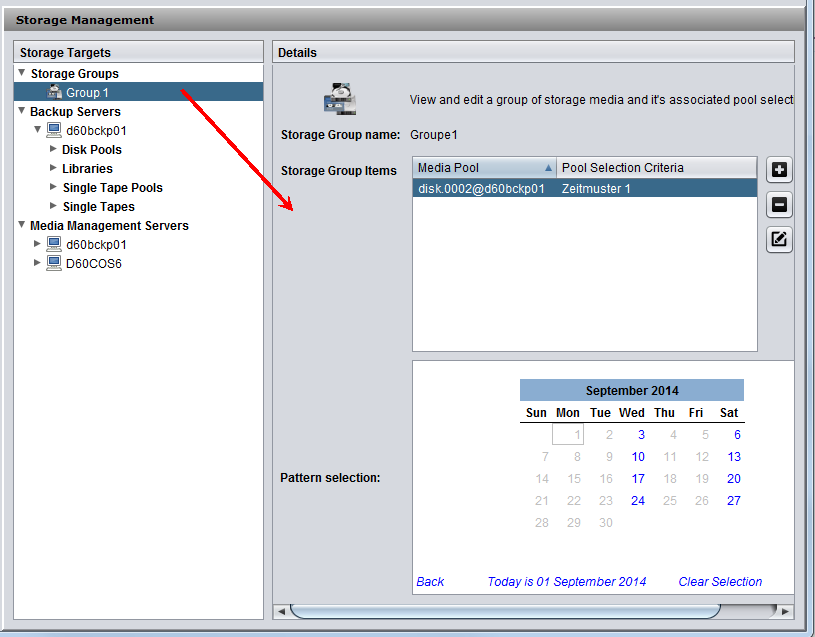Collapse the d60bckp01 backup server node
The height and width of the screenshot is (637, 815).
tap(37, 129)
